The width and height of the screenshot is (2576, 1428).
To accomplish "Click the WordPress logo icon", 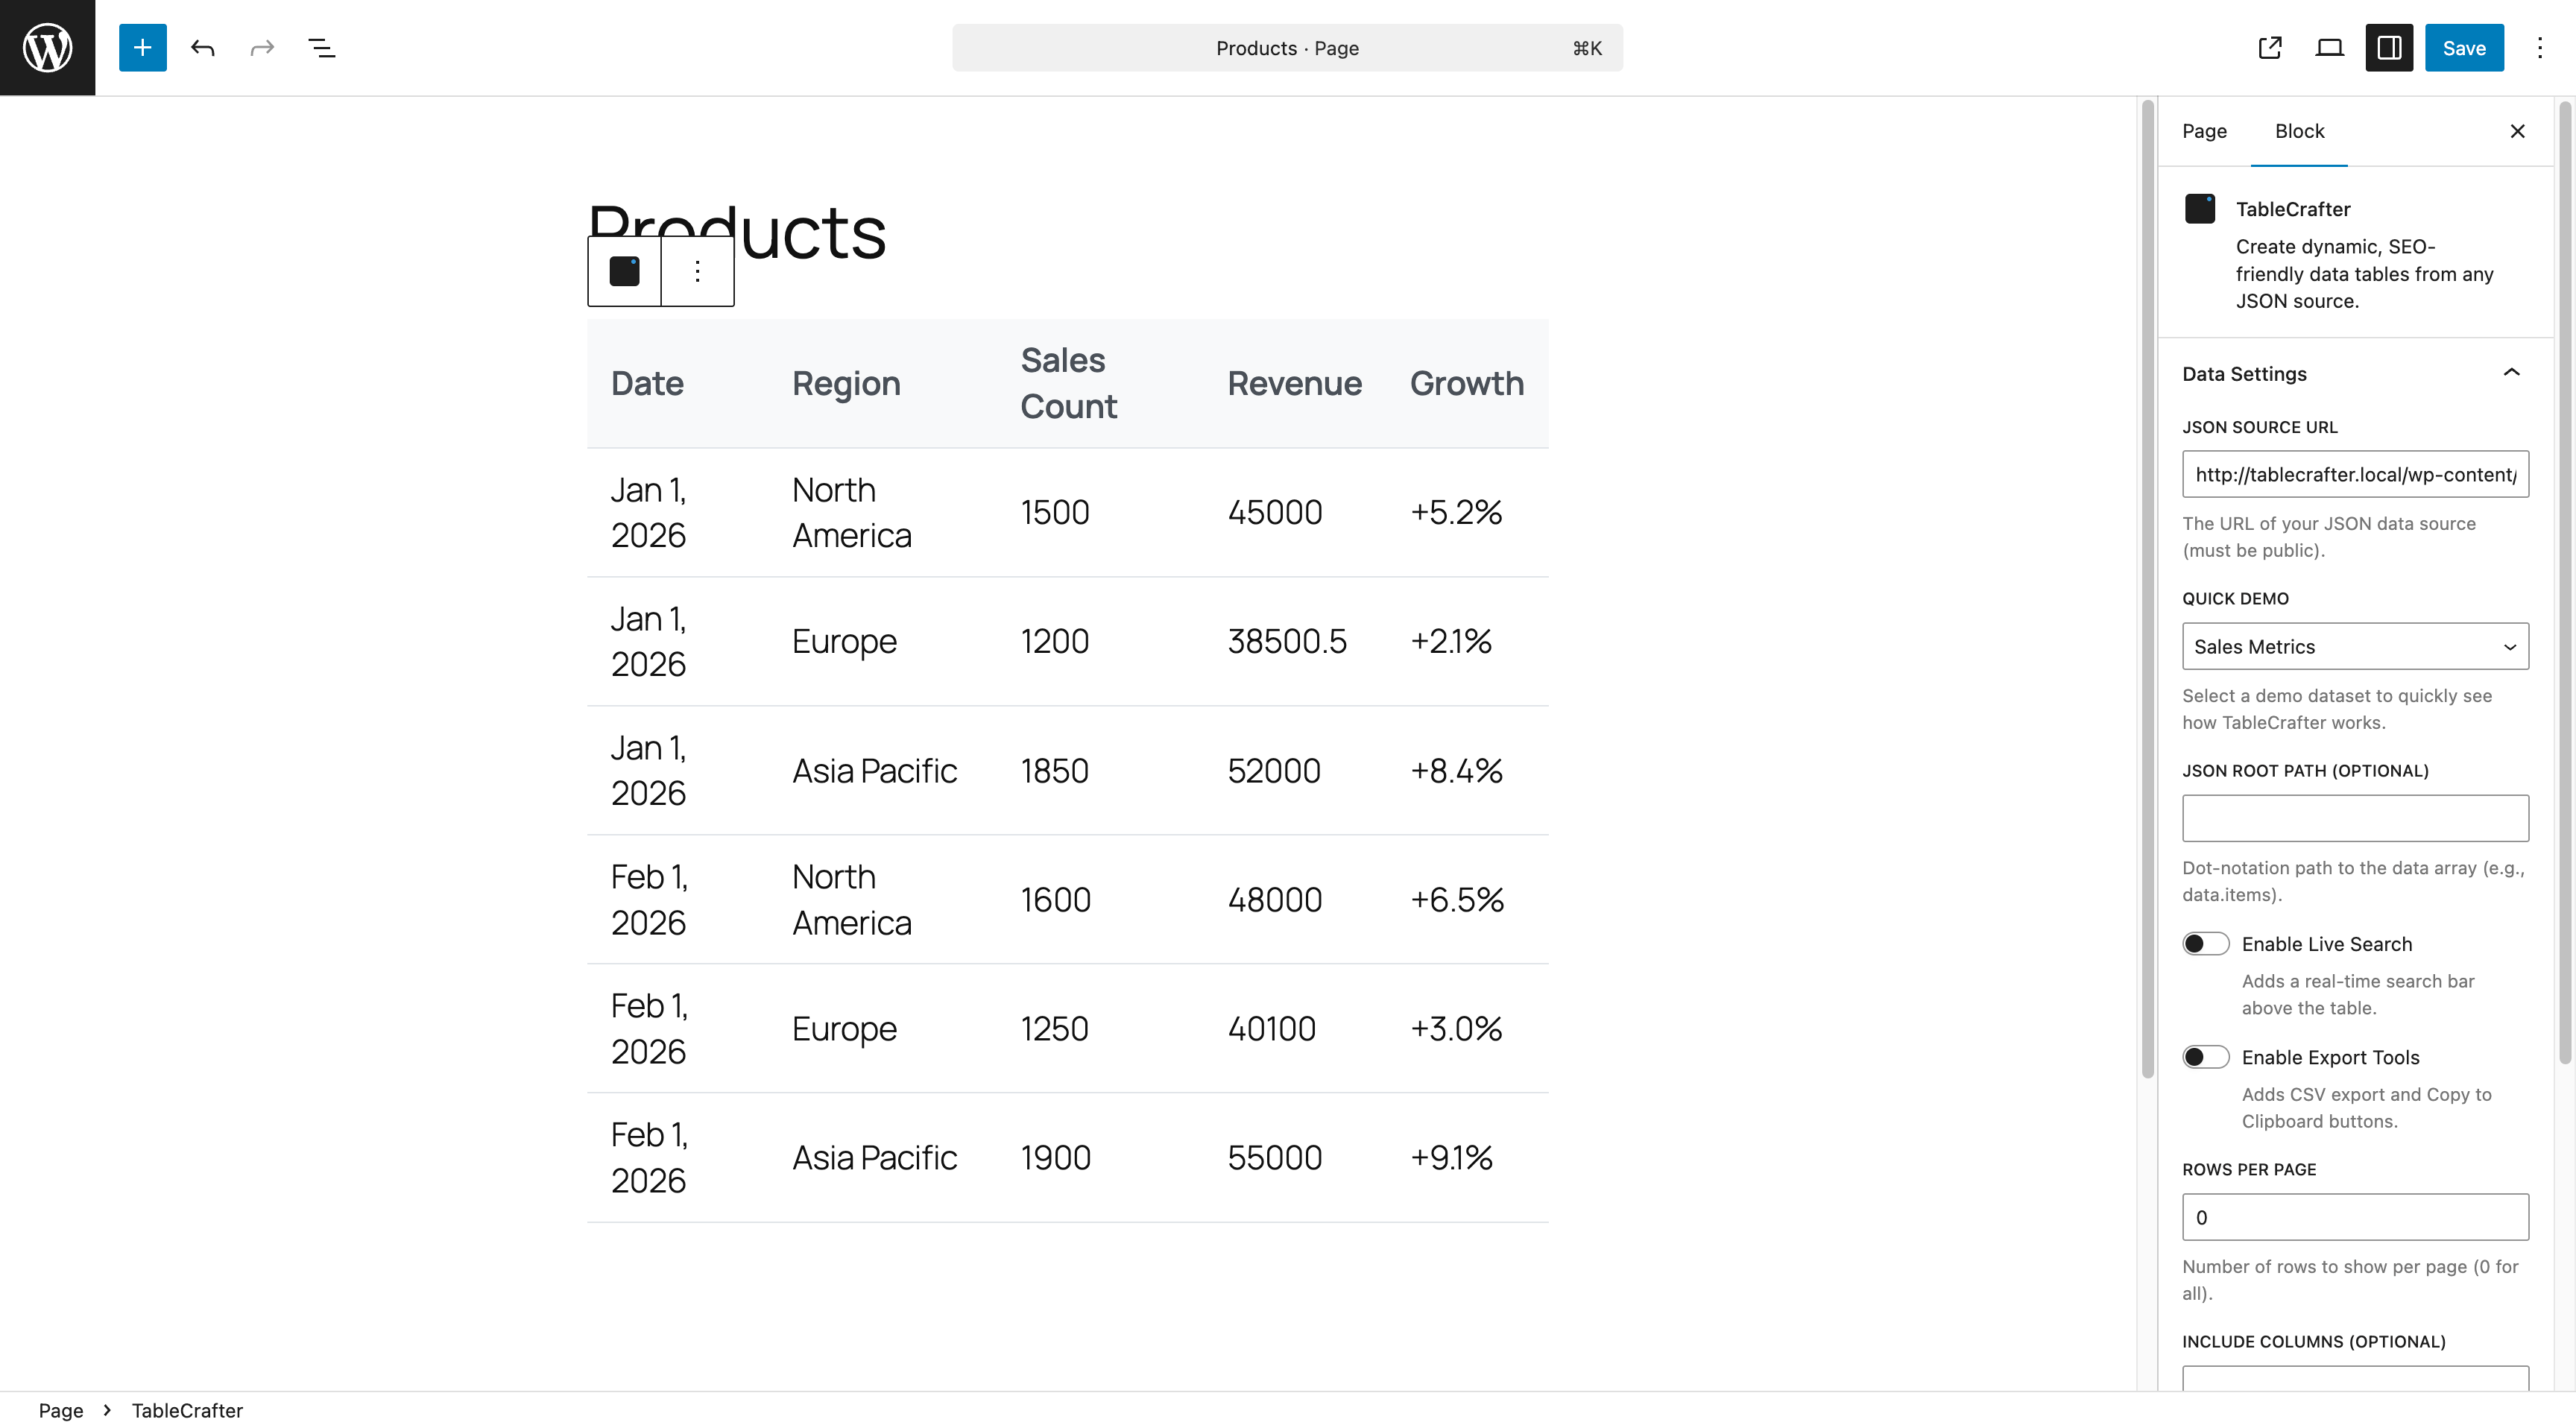I will [x=47, y=47].
